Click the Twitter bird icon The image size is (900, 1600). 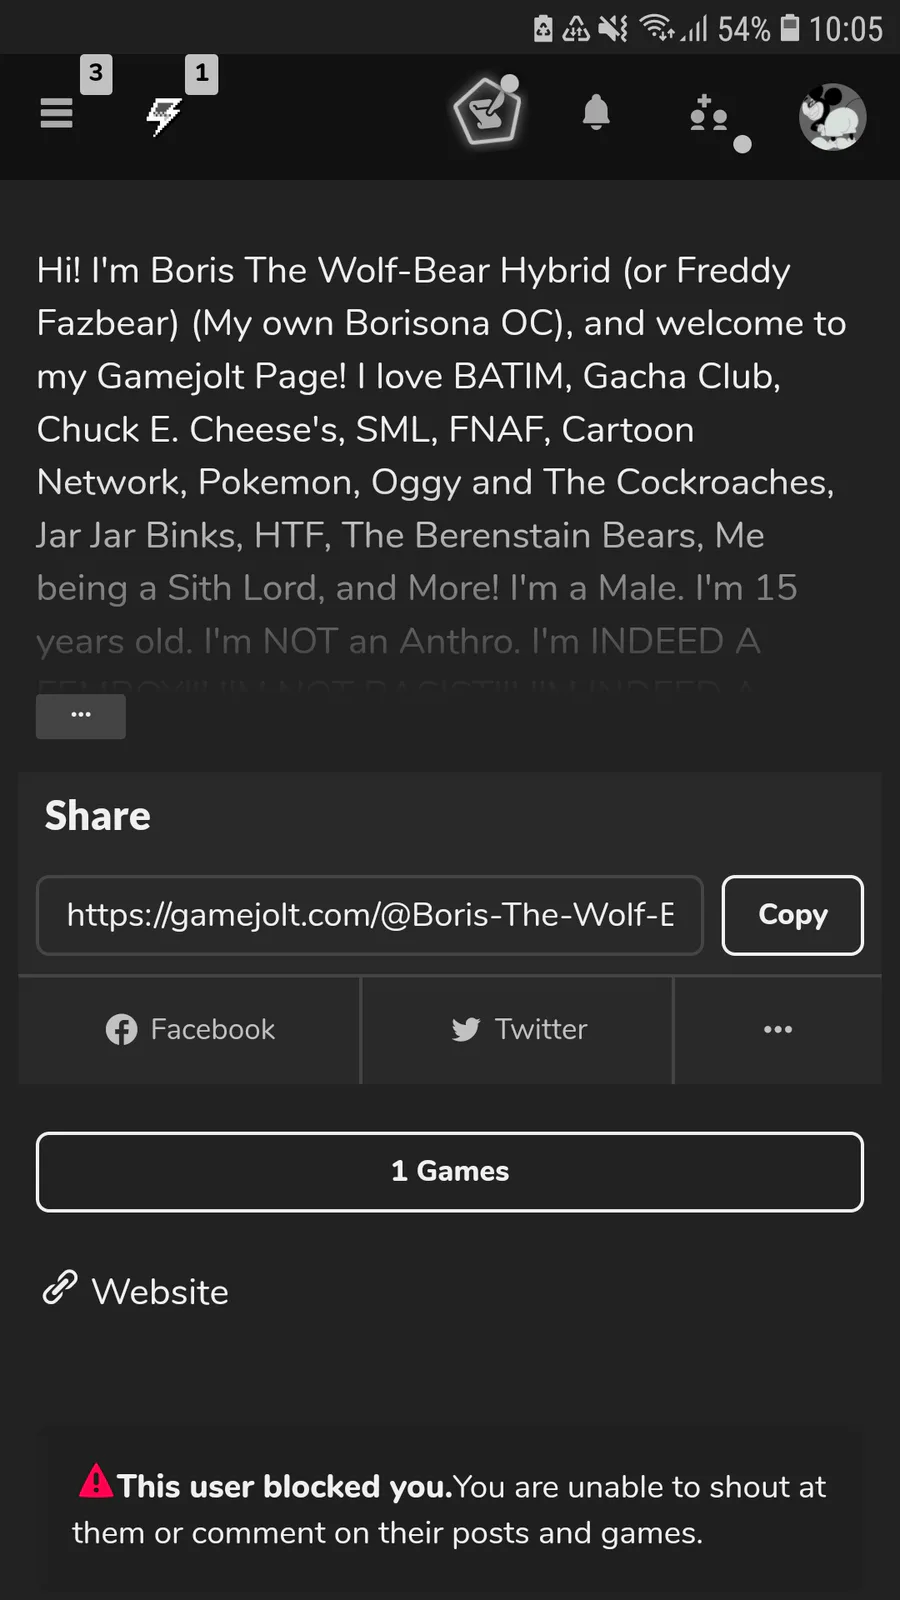pos(466,1030)
